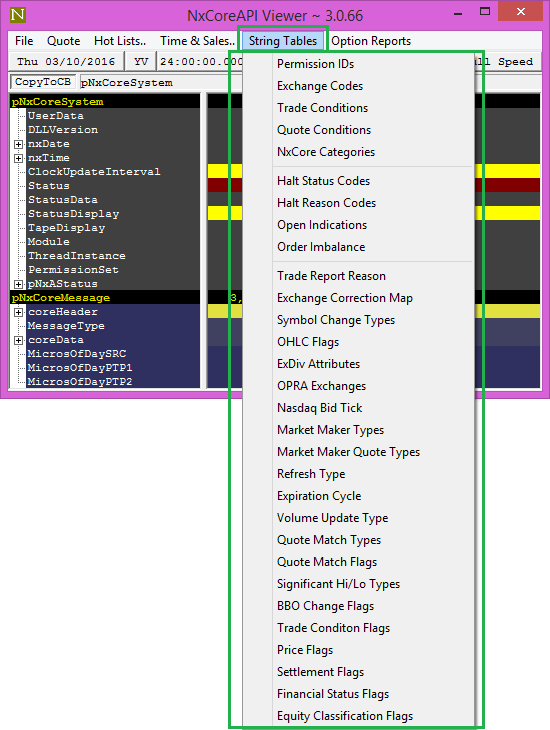Open Trade Conditon Flags
The width and height of the screenshot is (550, 730).
click(x=333, y=628)
